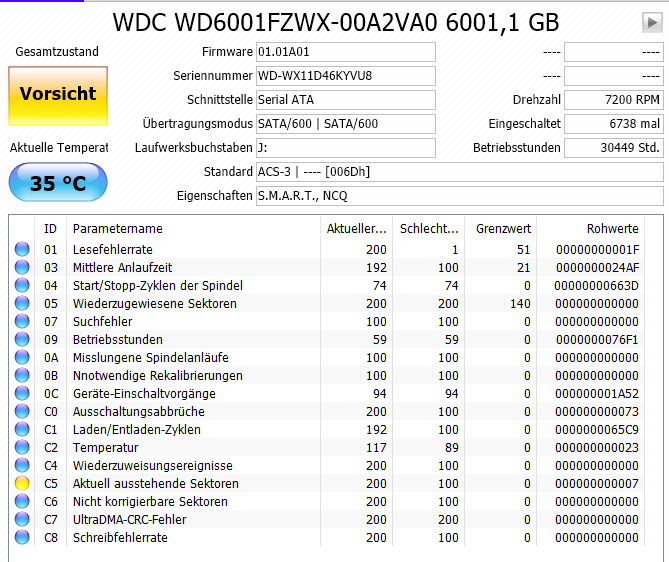Viewport: 669px width, 562px height.
Task: Click the status orb for Suchfehler
Action: point(22,321)
